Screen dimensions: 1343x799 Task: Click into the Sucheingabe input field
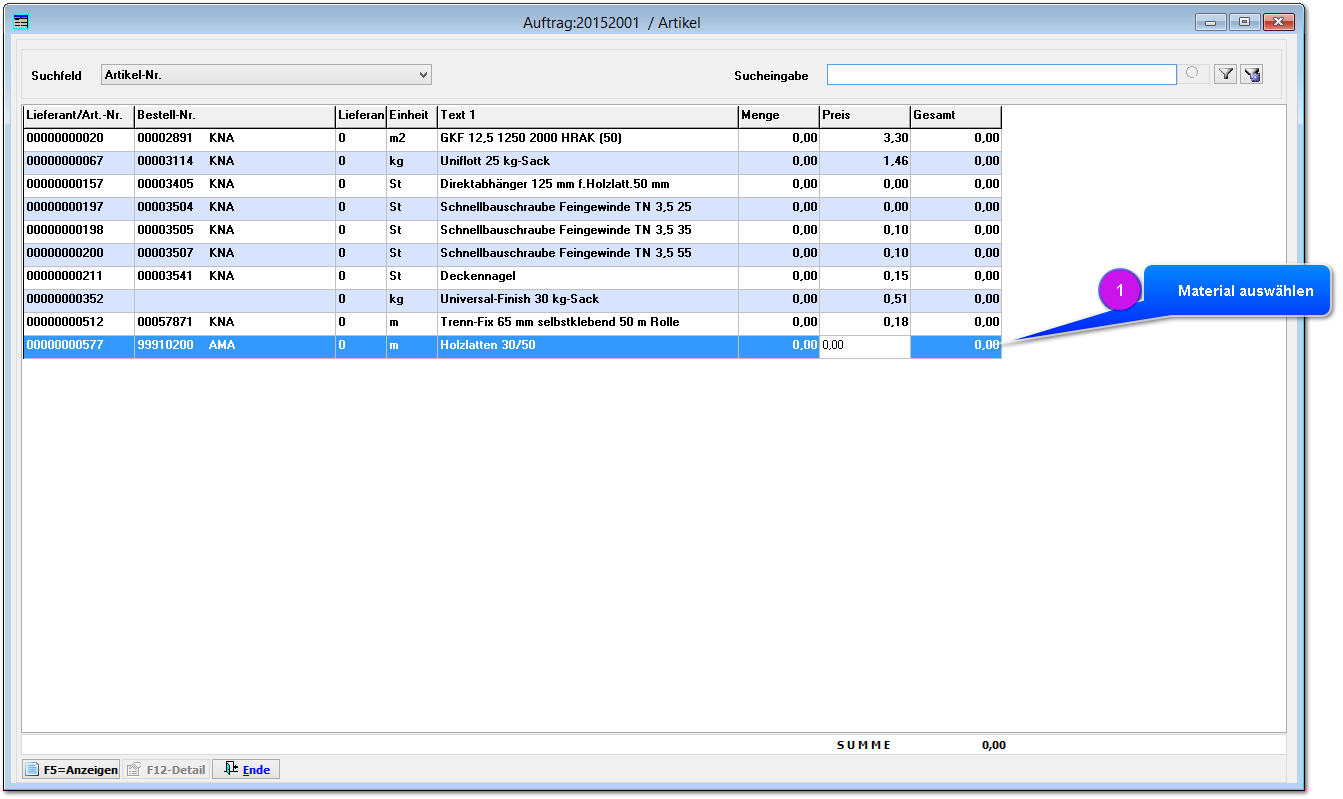click(1001, 75)
